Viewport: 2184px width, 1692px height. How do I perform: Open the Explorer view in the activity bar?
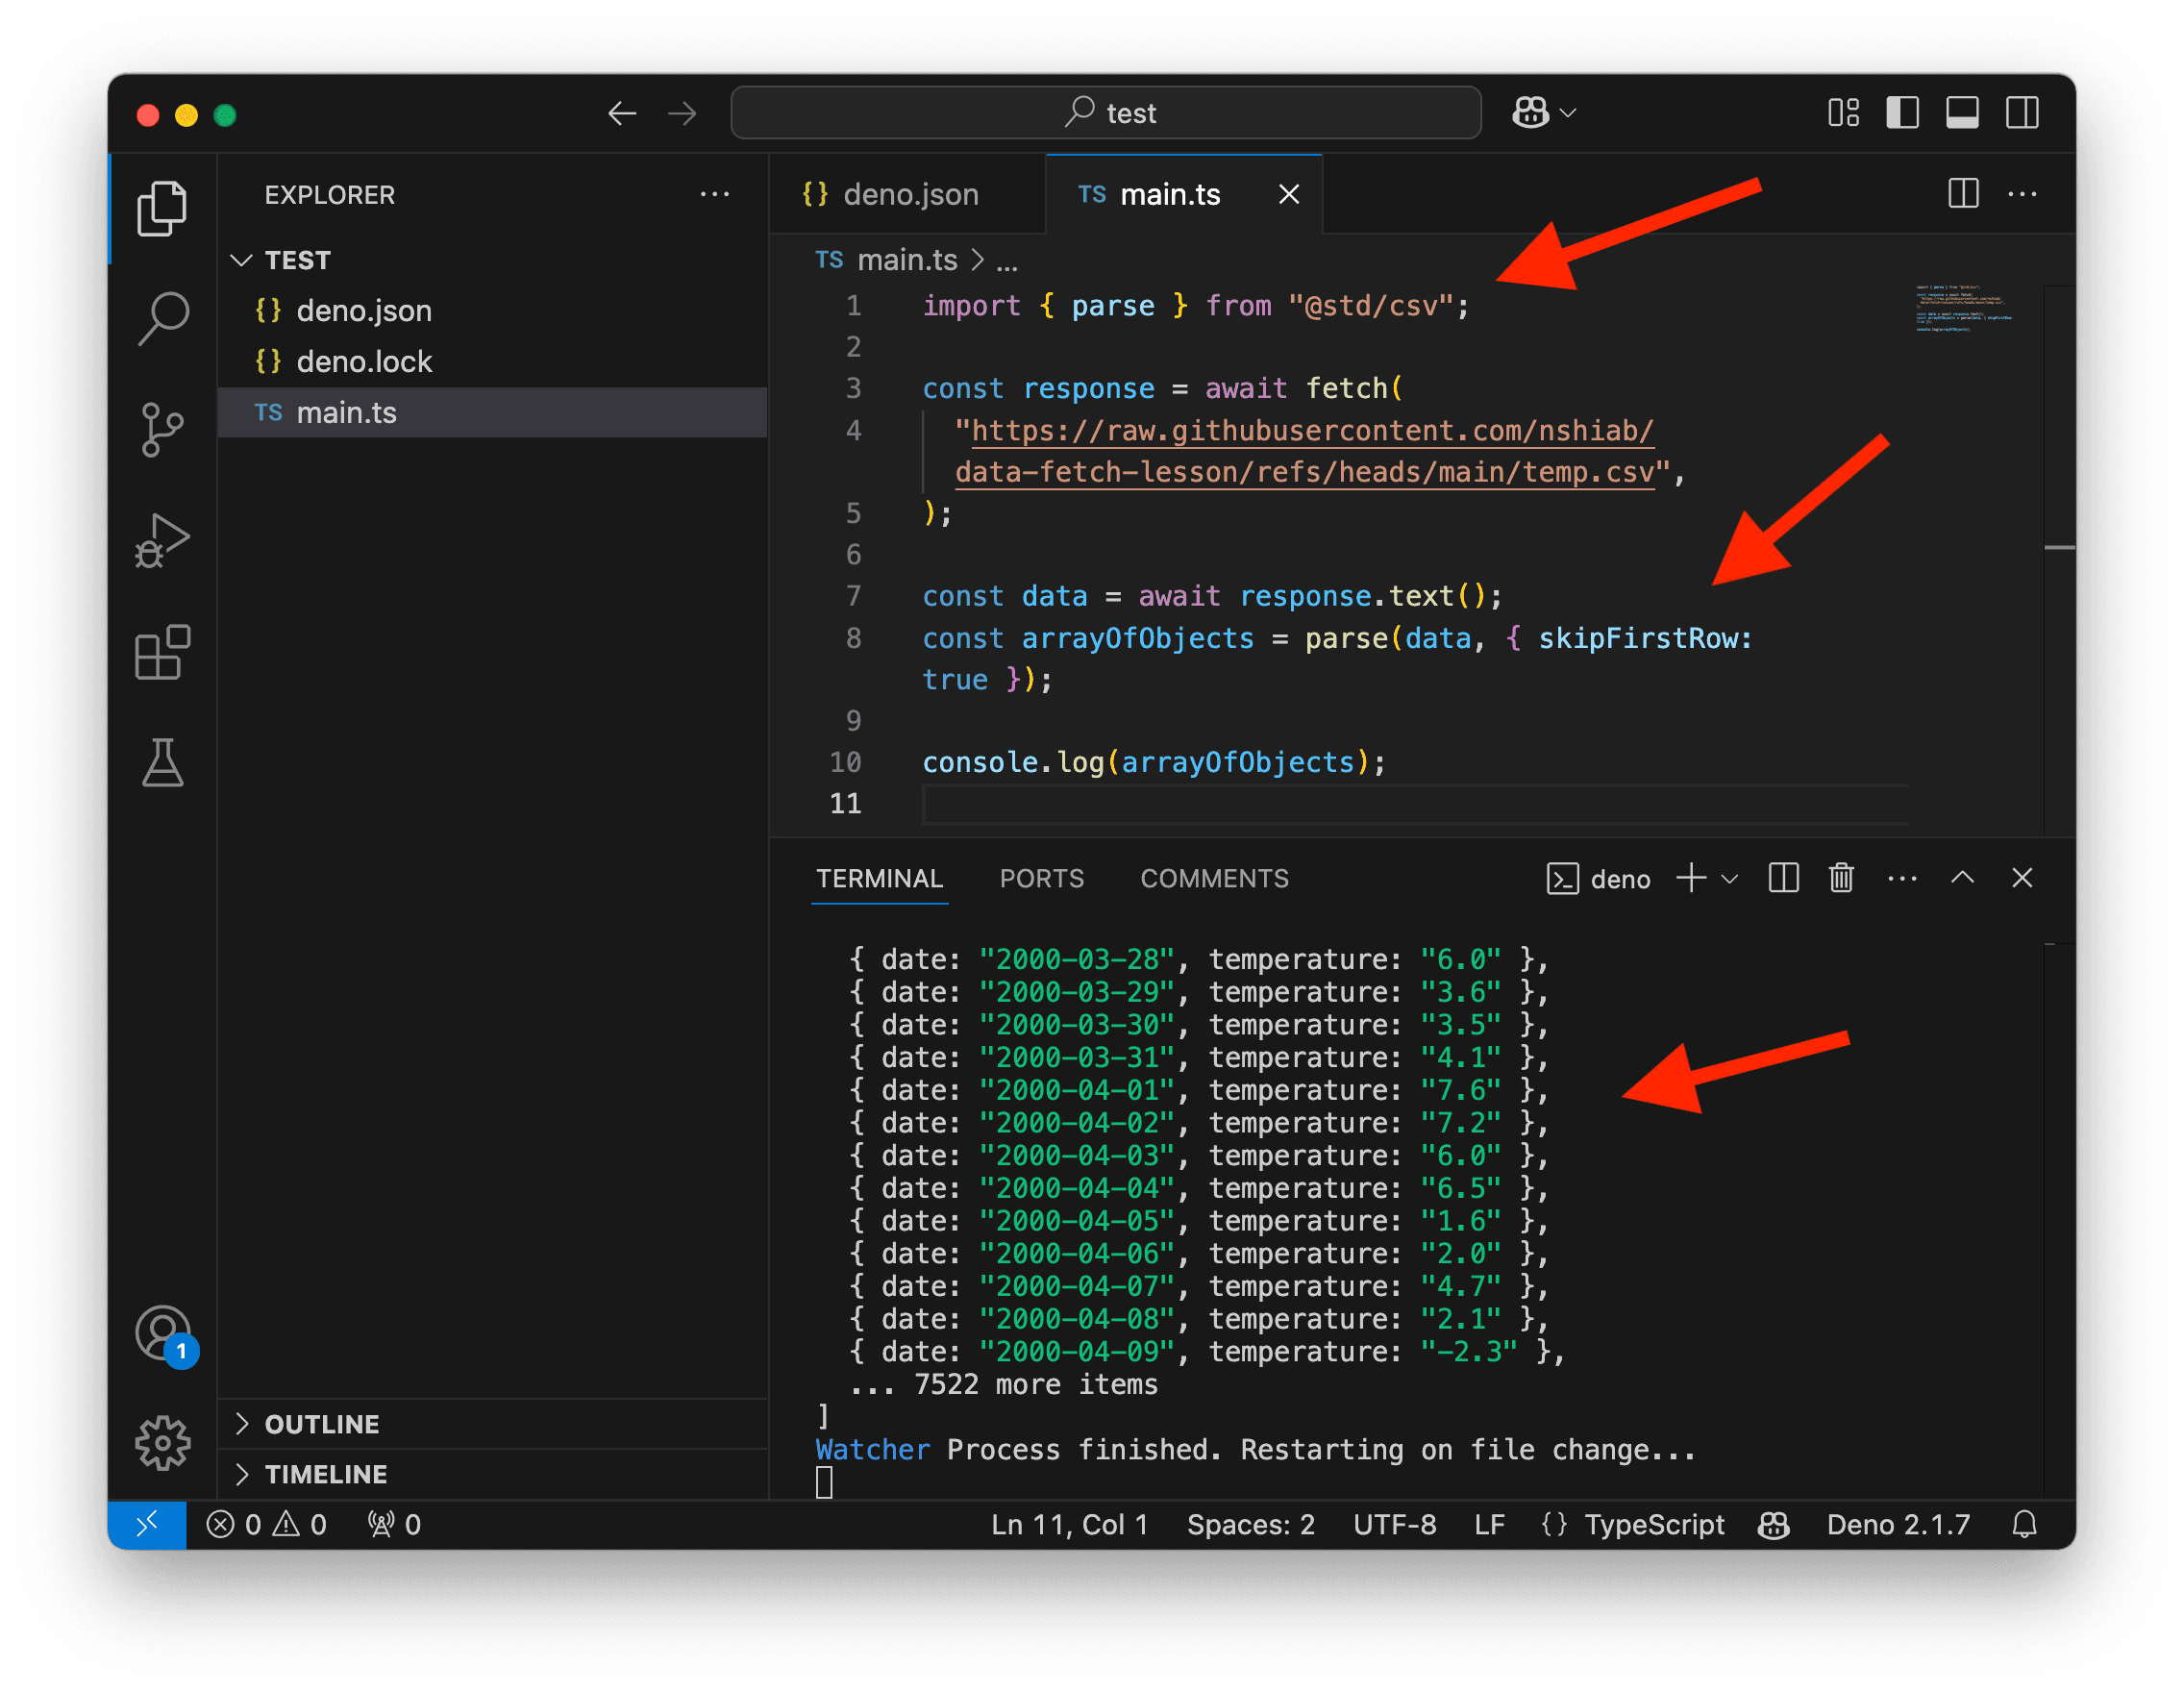[x=162, y=209]
